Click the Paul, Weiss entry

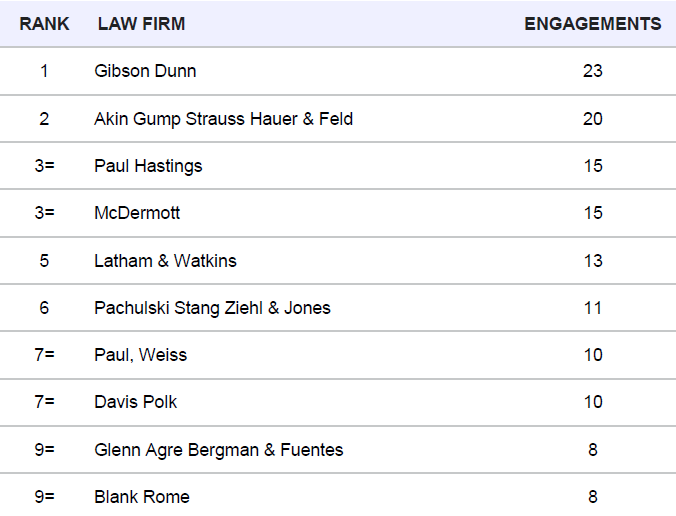[x=141, y=355]
